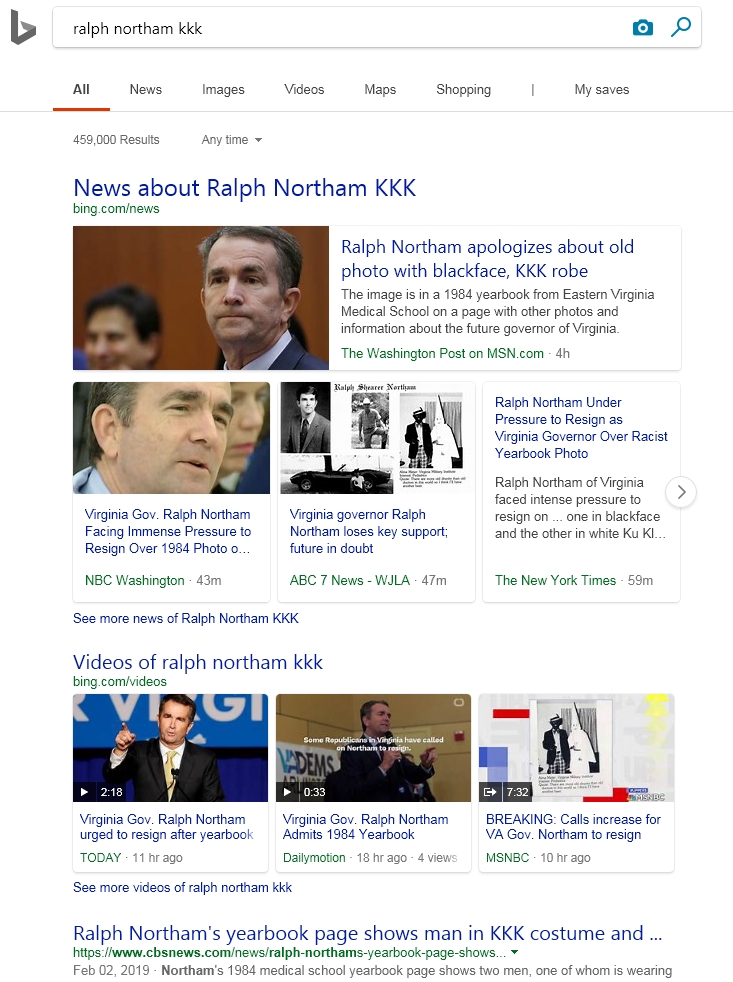
Task: Click the ABC 7 News - WJLA source label
Action: click(x=350, y=581)
